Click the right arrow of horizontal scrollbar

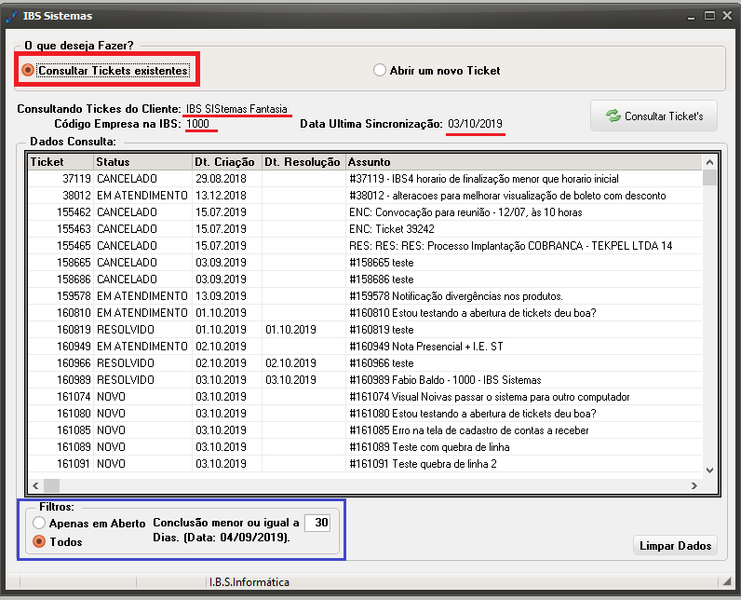(694, 486)
